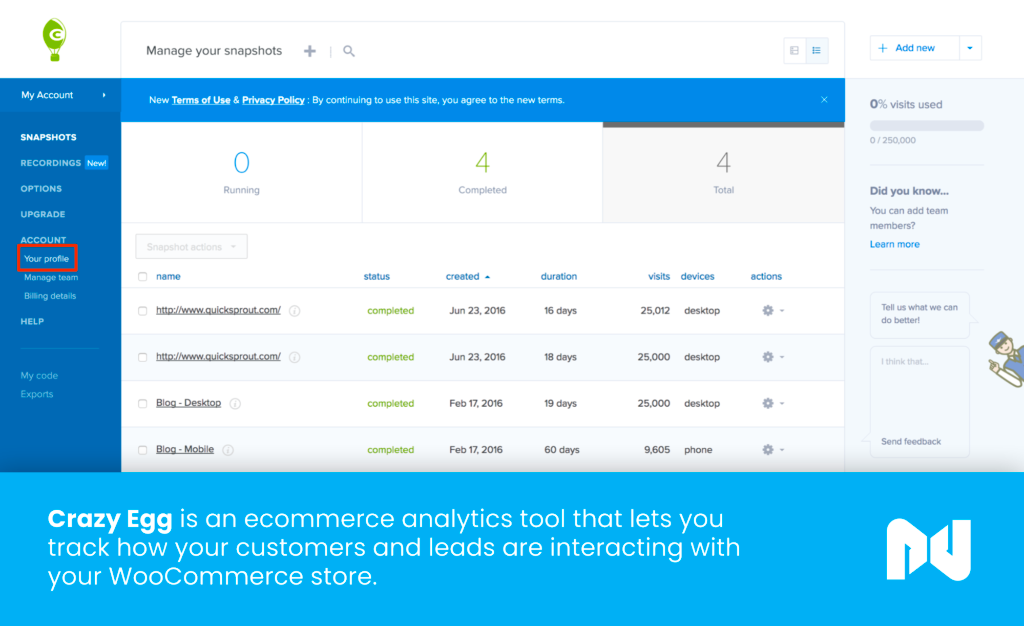Check the select-all snapshots checkbox in header
The width and height of the screenshot is (1024, 626).
(x=142, y=276)
